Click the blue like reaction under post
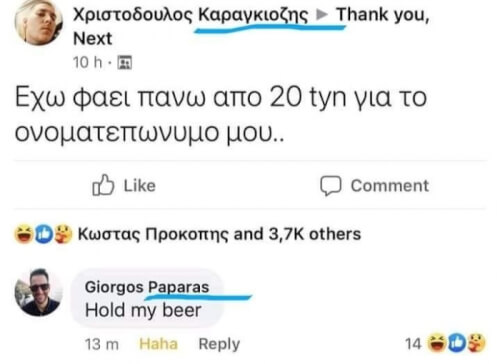 click(x=44, y=234)
